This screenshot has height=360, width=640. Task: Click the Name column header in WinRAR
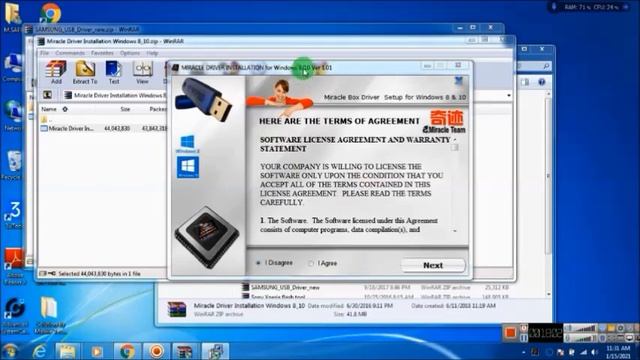49,109
